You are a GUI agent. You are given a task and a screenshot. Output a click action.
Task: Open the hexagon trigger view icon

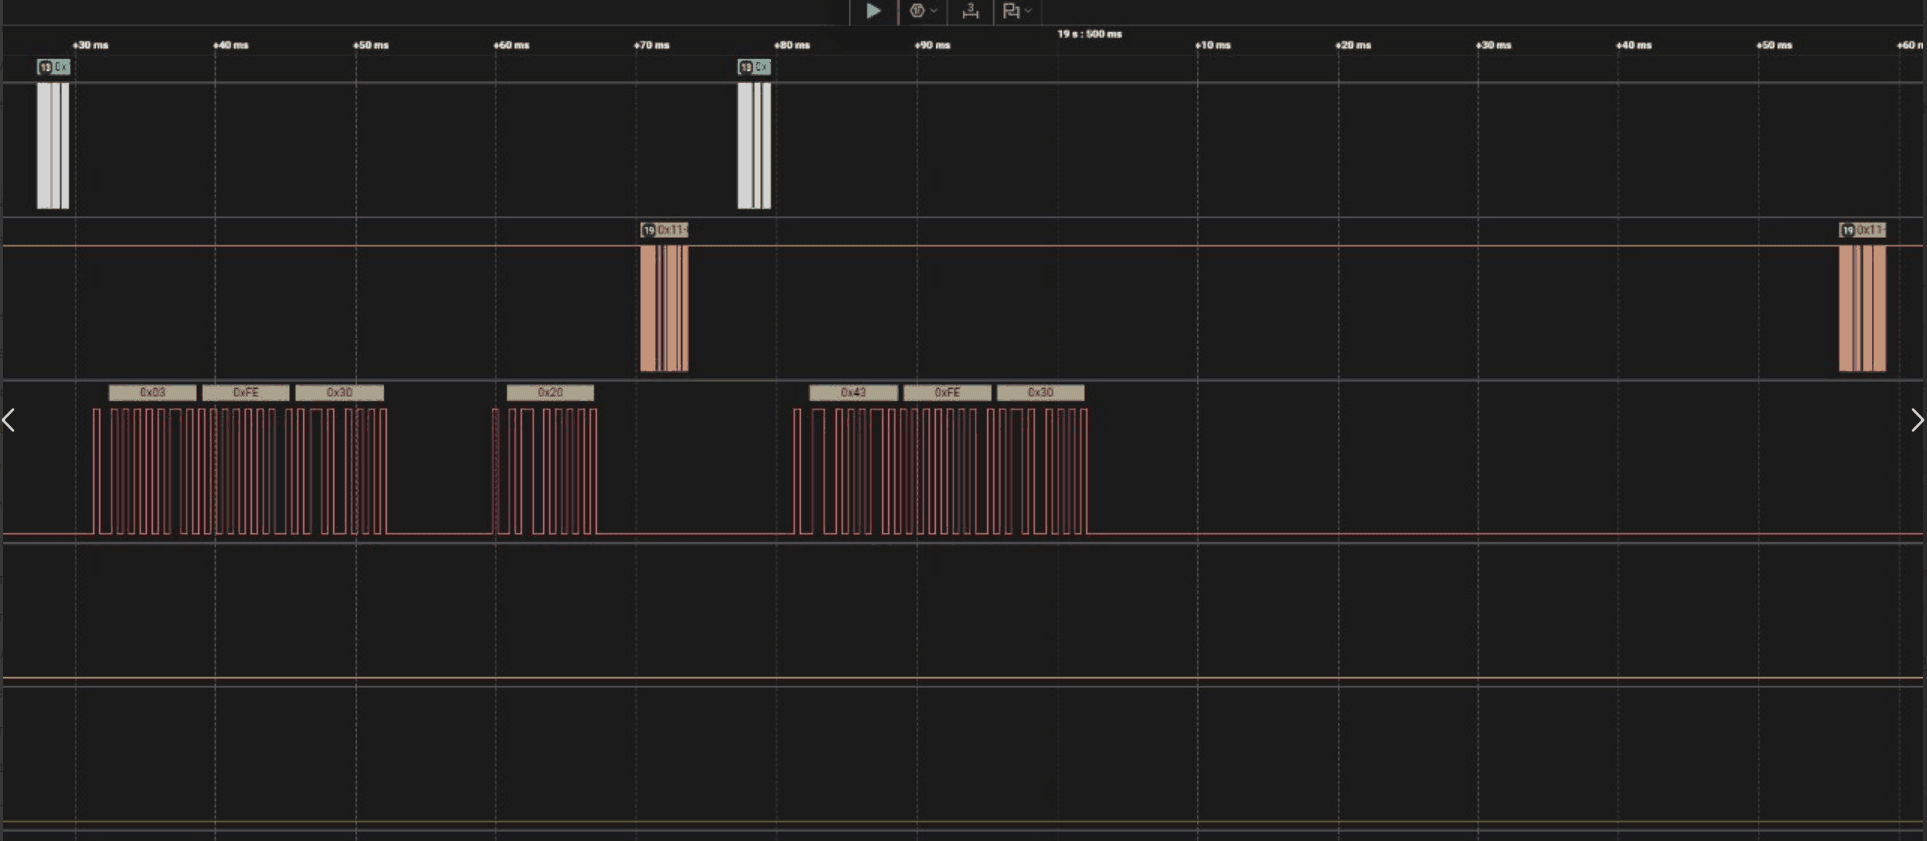click(x=917, y=11)
